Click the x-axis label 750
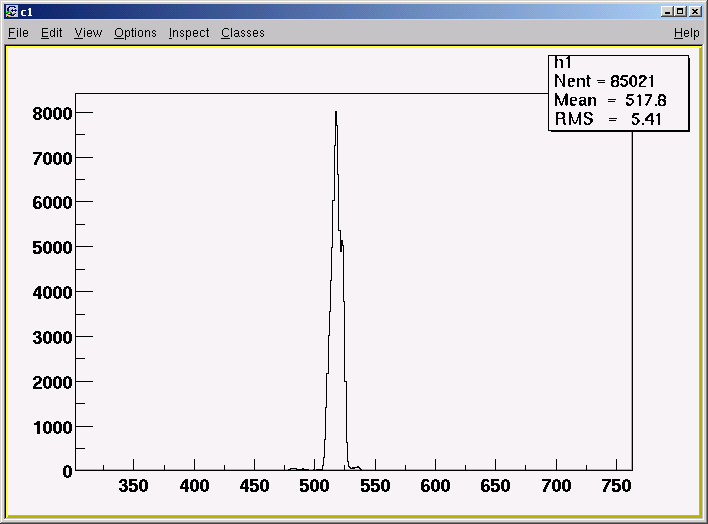 616,486
